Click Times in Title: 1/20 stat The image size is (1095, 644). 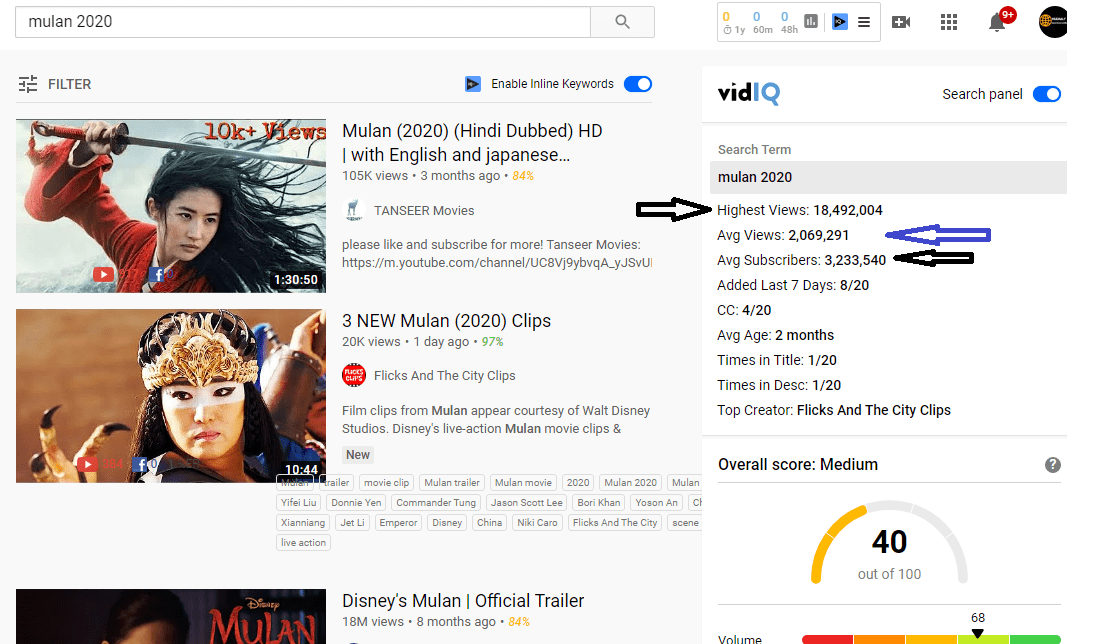pyautogui.click(x=777, y=360)
